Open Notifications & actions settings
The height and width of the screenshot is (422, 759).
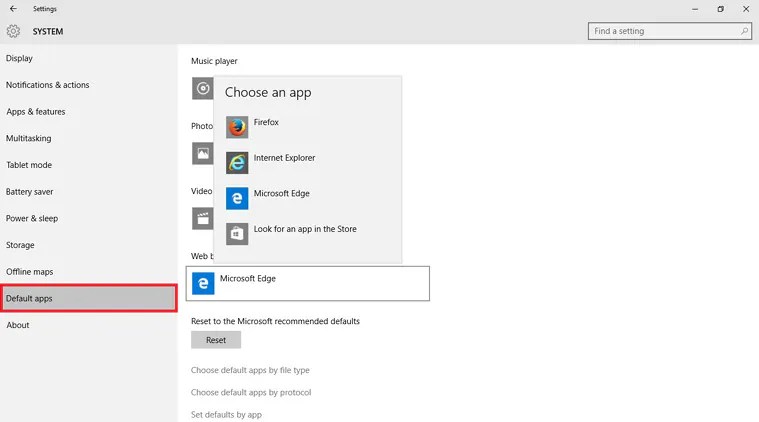coord(47,85)
